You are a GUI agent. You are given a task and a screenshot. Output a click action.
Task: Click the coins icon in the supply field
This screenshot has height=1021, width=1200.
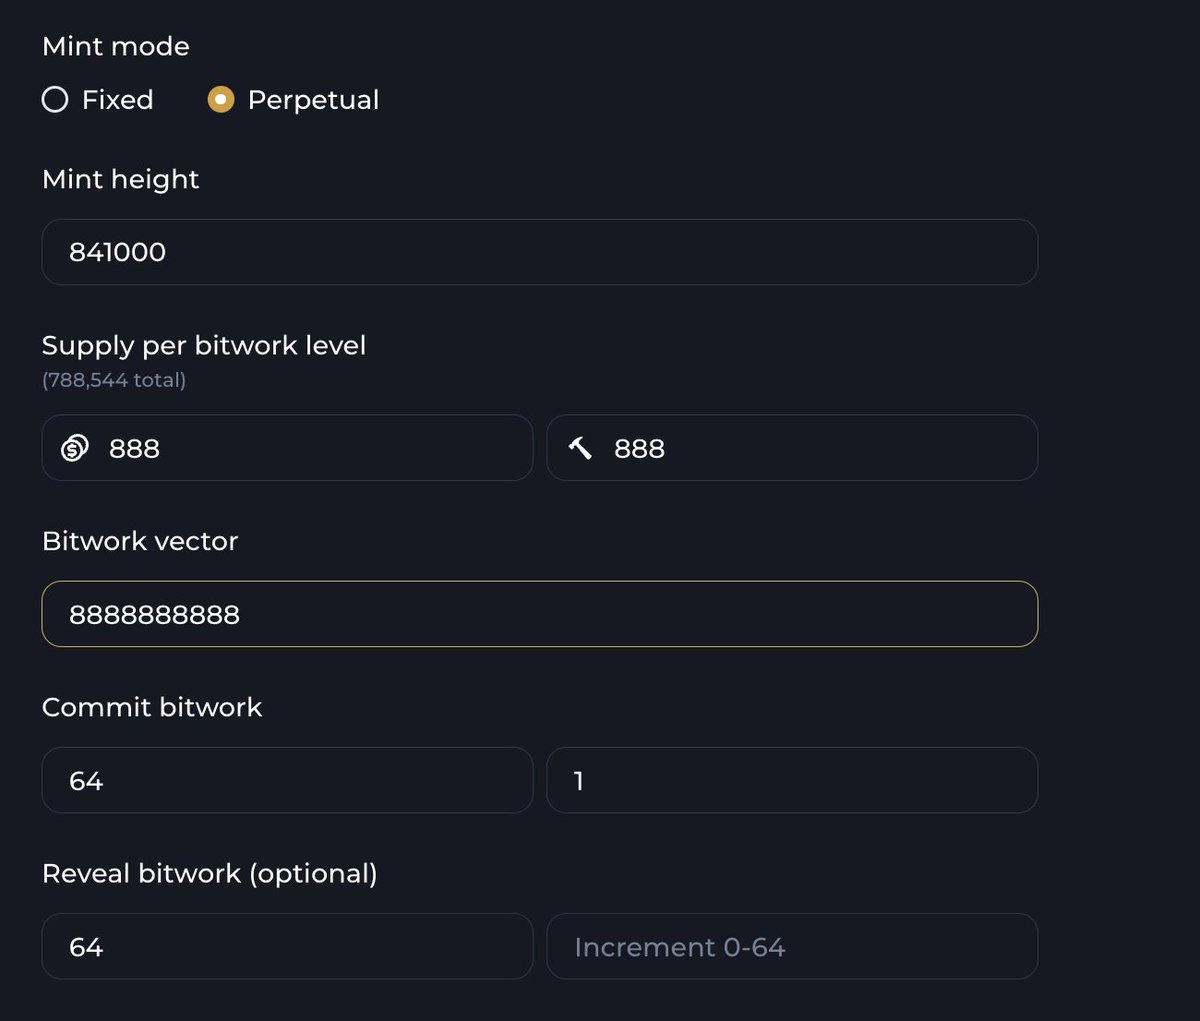click(x=75, y=448)
